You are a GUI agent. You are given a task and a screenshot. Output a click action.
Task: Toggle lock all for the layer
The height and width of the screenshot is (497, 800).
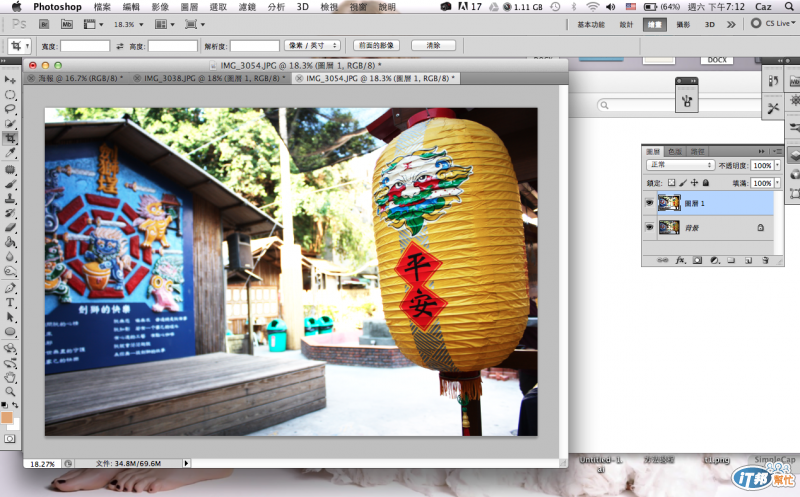(x=706, y=183)
